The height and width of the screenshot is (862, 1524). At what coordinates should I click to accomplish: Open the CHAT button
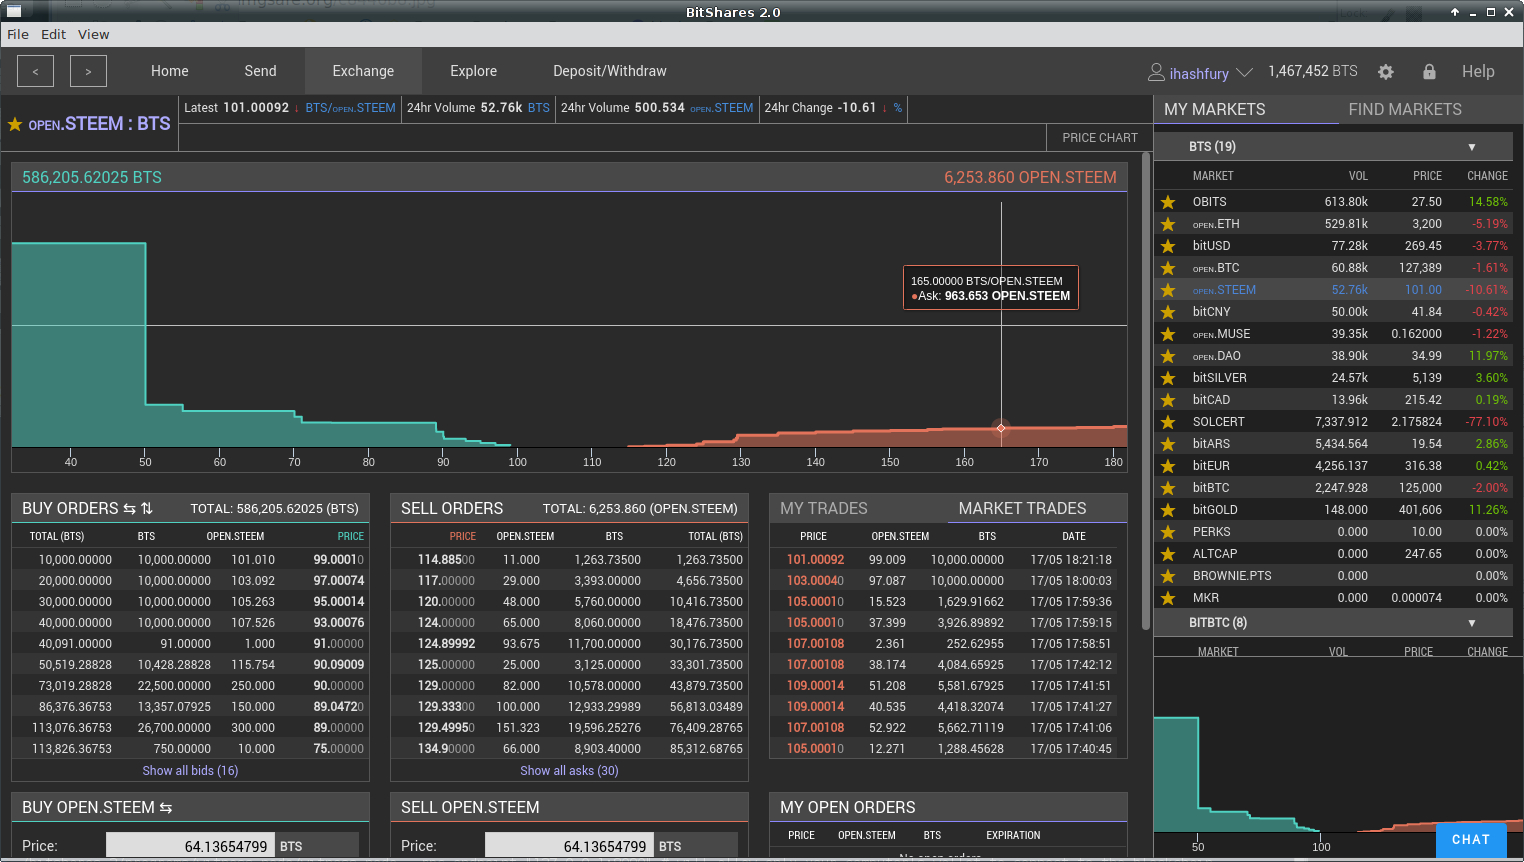(x=1470, y=840)
